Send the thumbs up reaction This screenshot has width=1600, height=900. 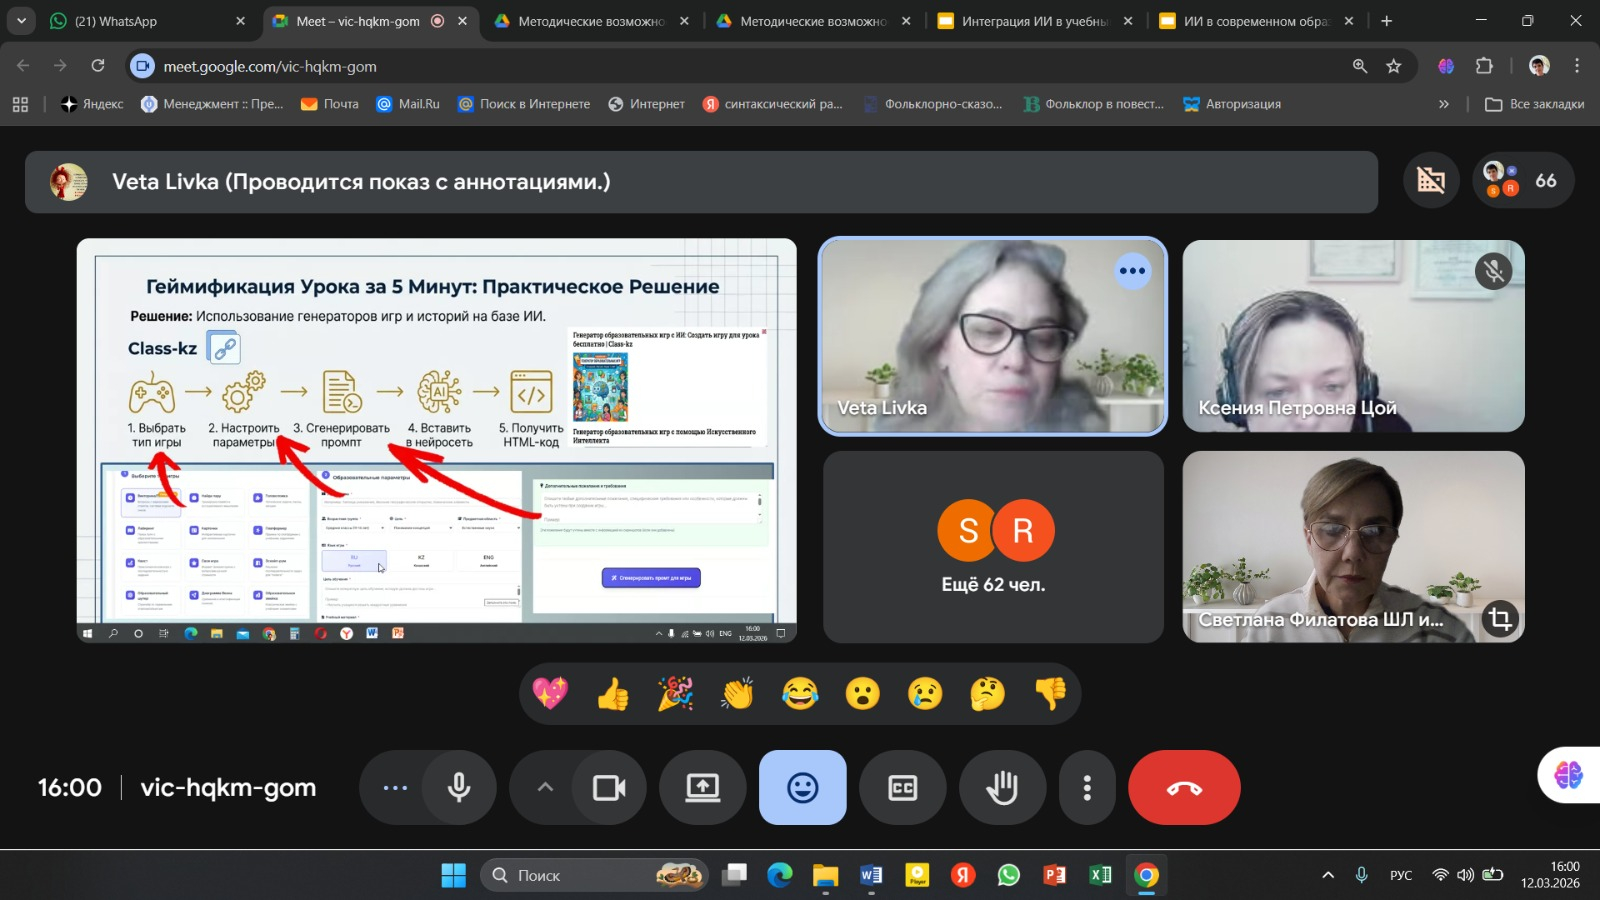[613, 693]
